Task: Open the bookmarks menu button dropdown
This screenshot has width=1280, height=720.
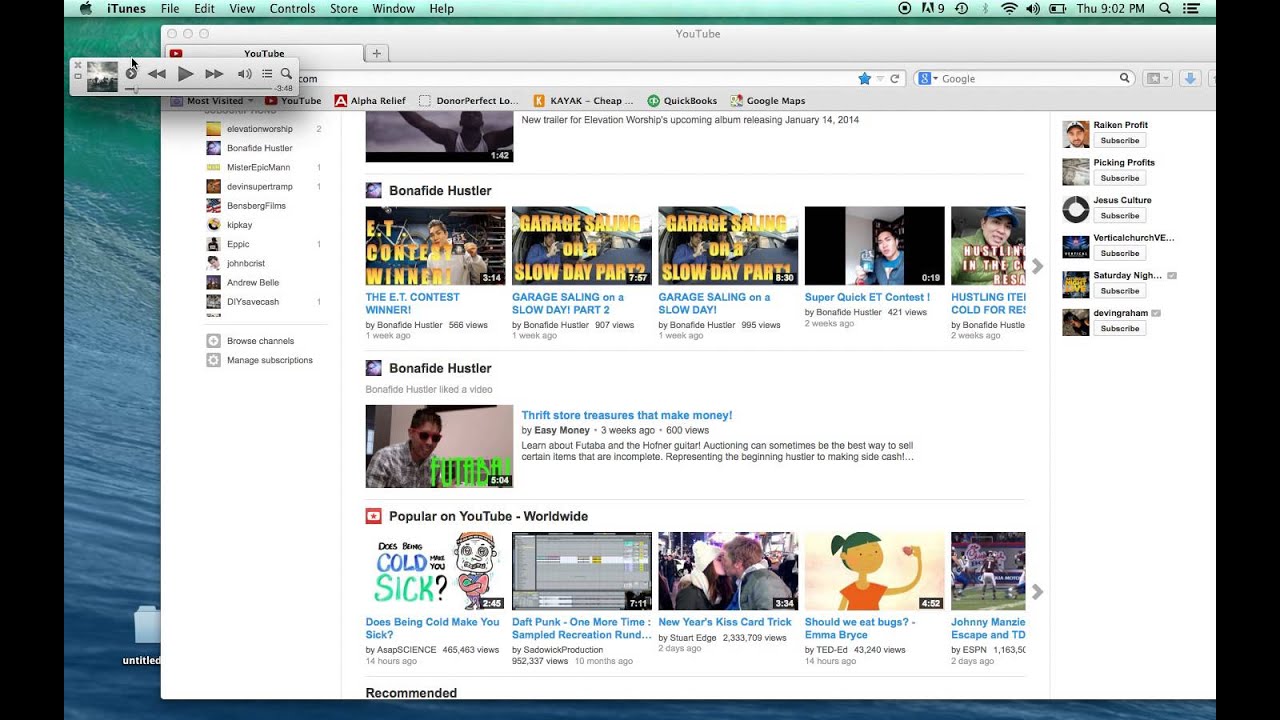Action: 1157,79
